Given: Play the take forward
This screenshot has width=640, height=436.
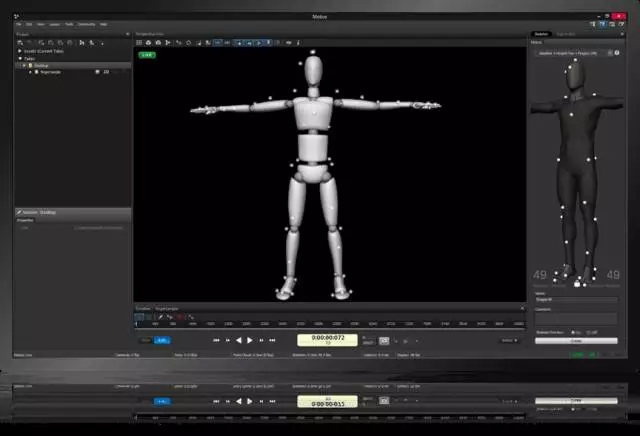Looking at the screenshot, I should (x=249, y=340).
